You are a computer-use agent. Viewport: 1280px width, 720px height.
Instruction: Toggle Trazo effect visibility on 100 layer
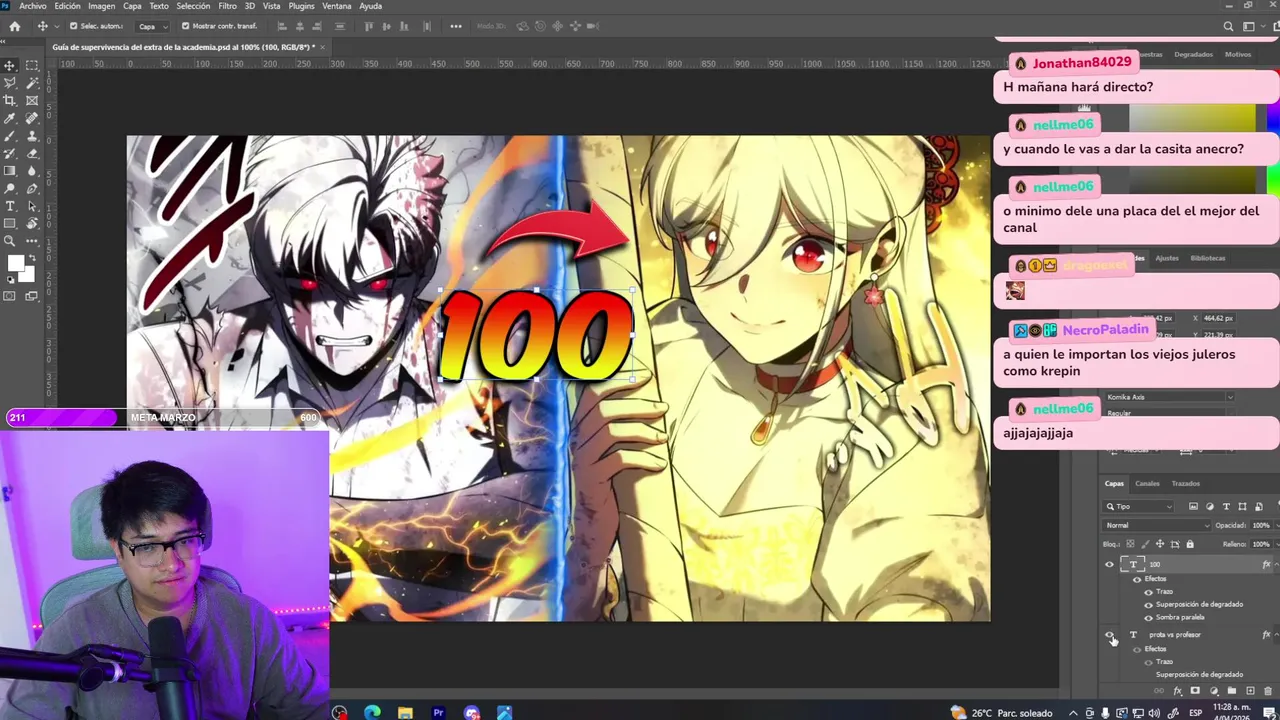tap(1148, 592)
